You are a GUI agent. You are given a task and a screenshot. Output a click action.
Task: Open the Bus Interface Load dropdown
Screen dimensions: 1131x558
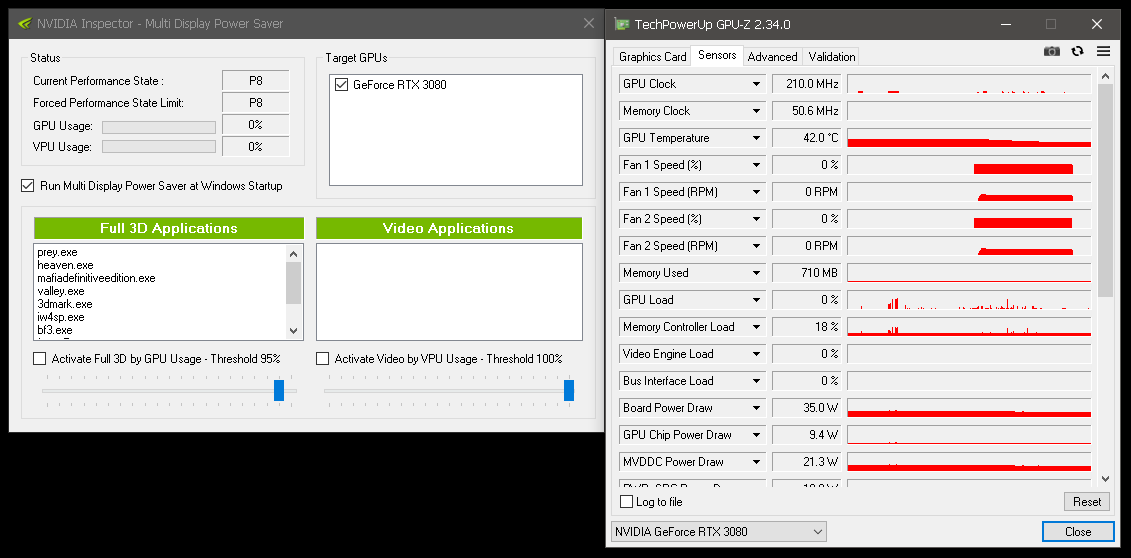(756, 381)
